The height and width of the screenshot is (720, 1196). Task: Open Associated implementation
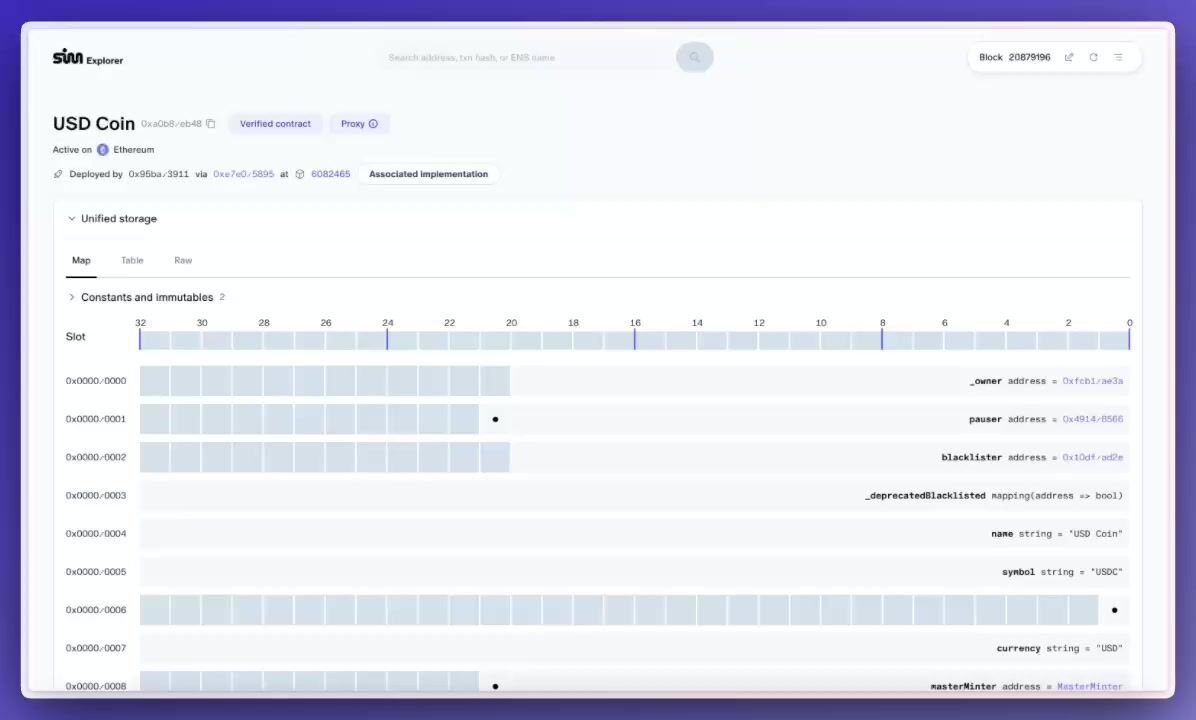coord(428,174)
